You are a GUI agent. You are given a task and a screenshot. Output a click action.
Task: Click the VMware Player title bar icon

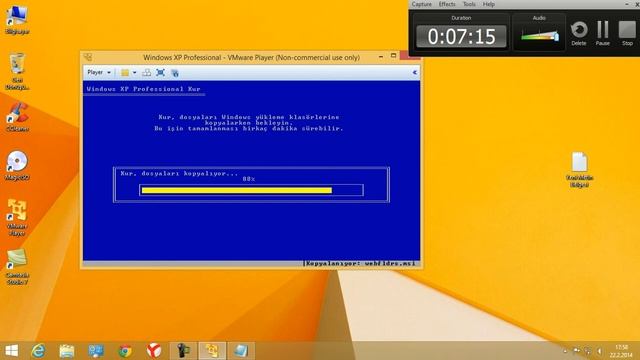(x=88, y=57)
